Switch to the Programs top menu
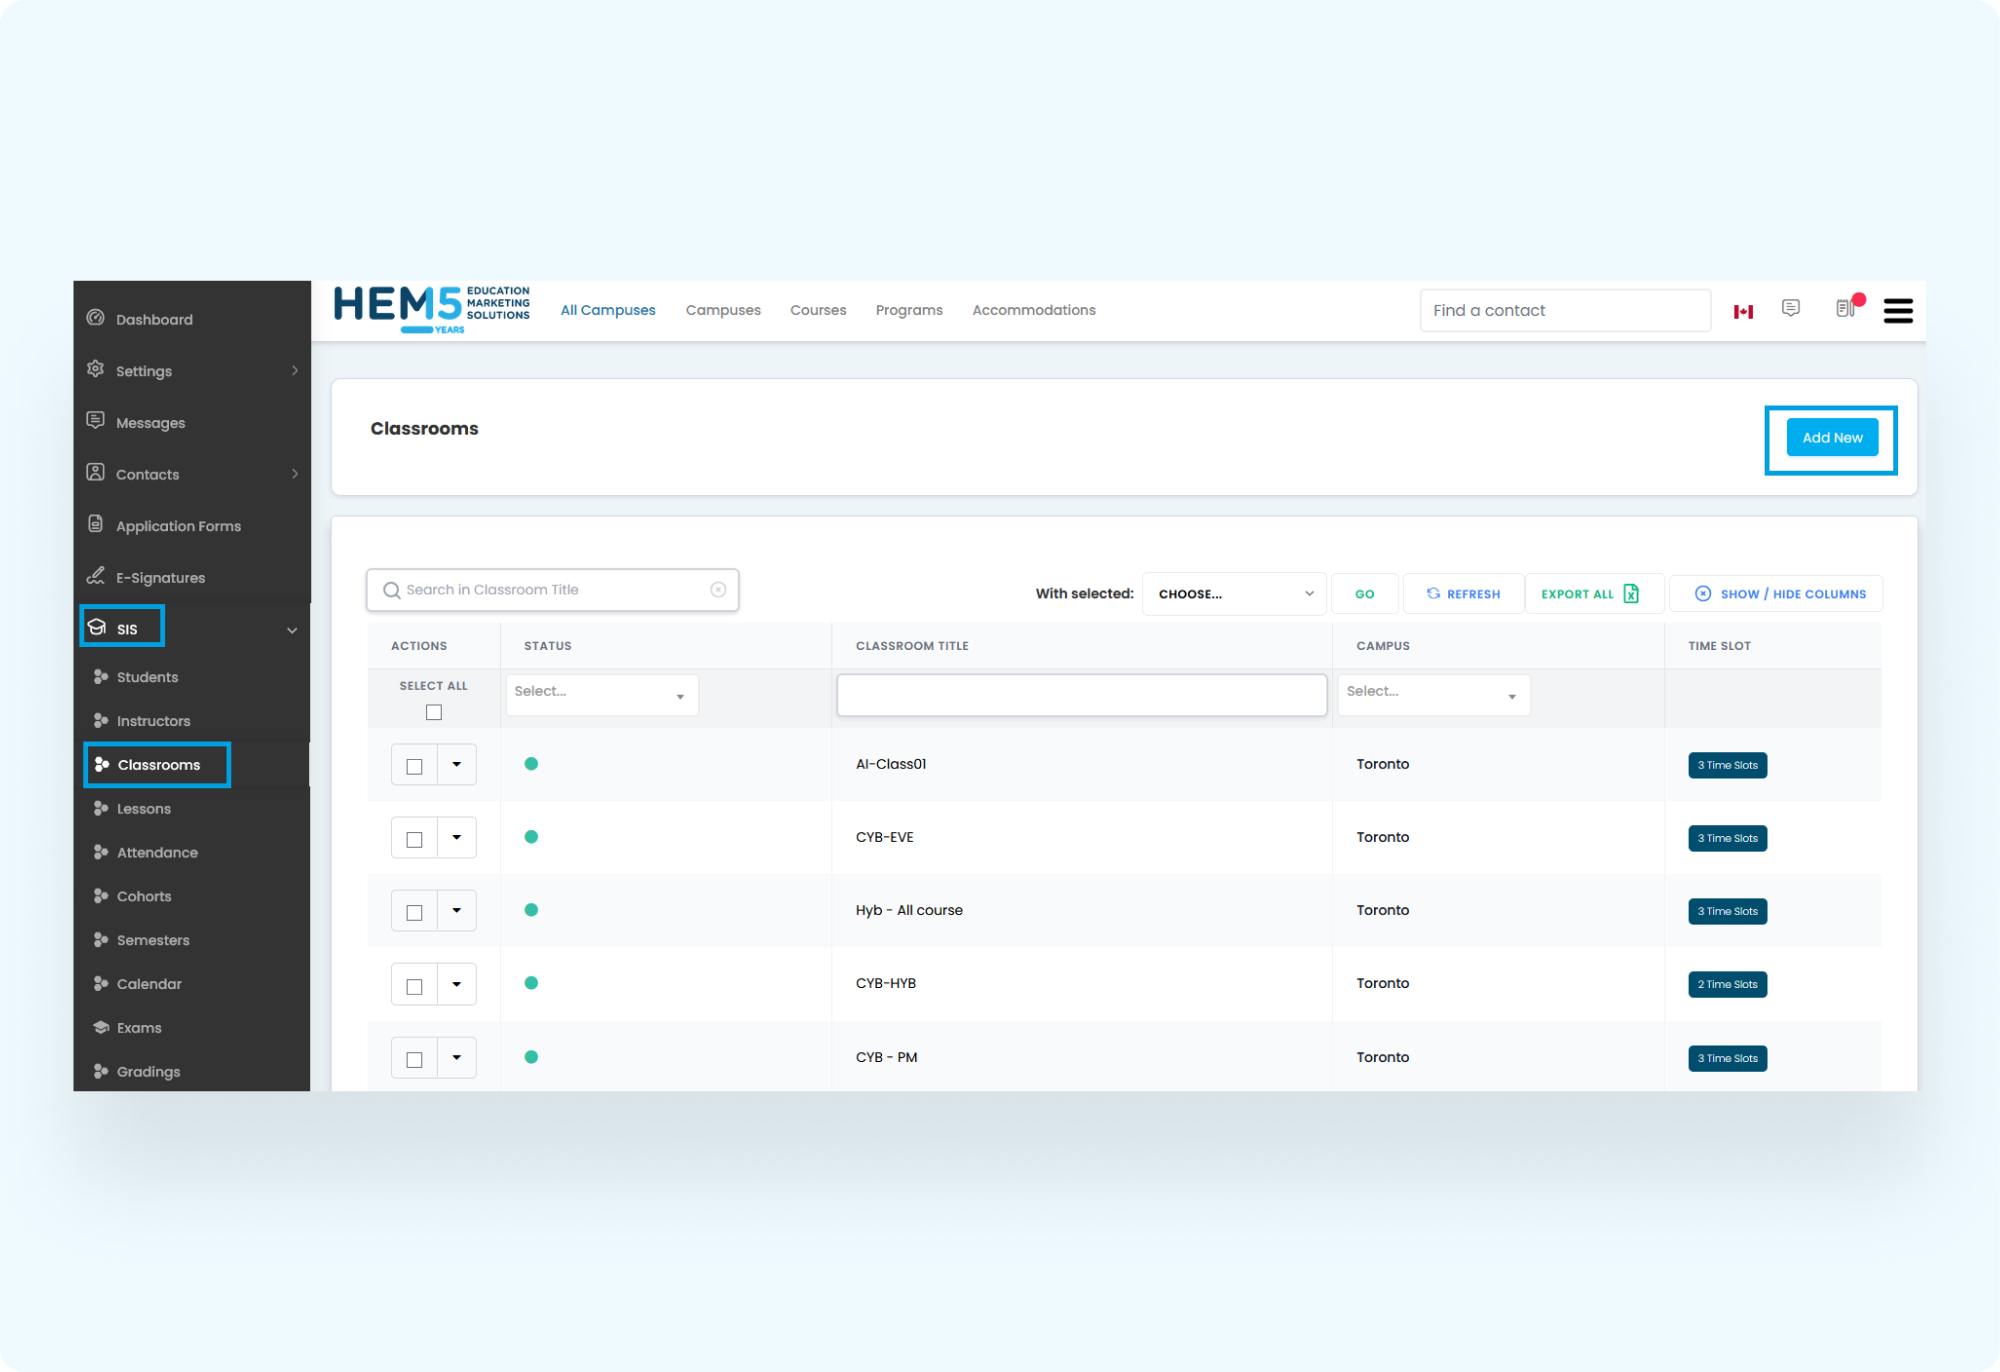 [x=909, y=310]
